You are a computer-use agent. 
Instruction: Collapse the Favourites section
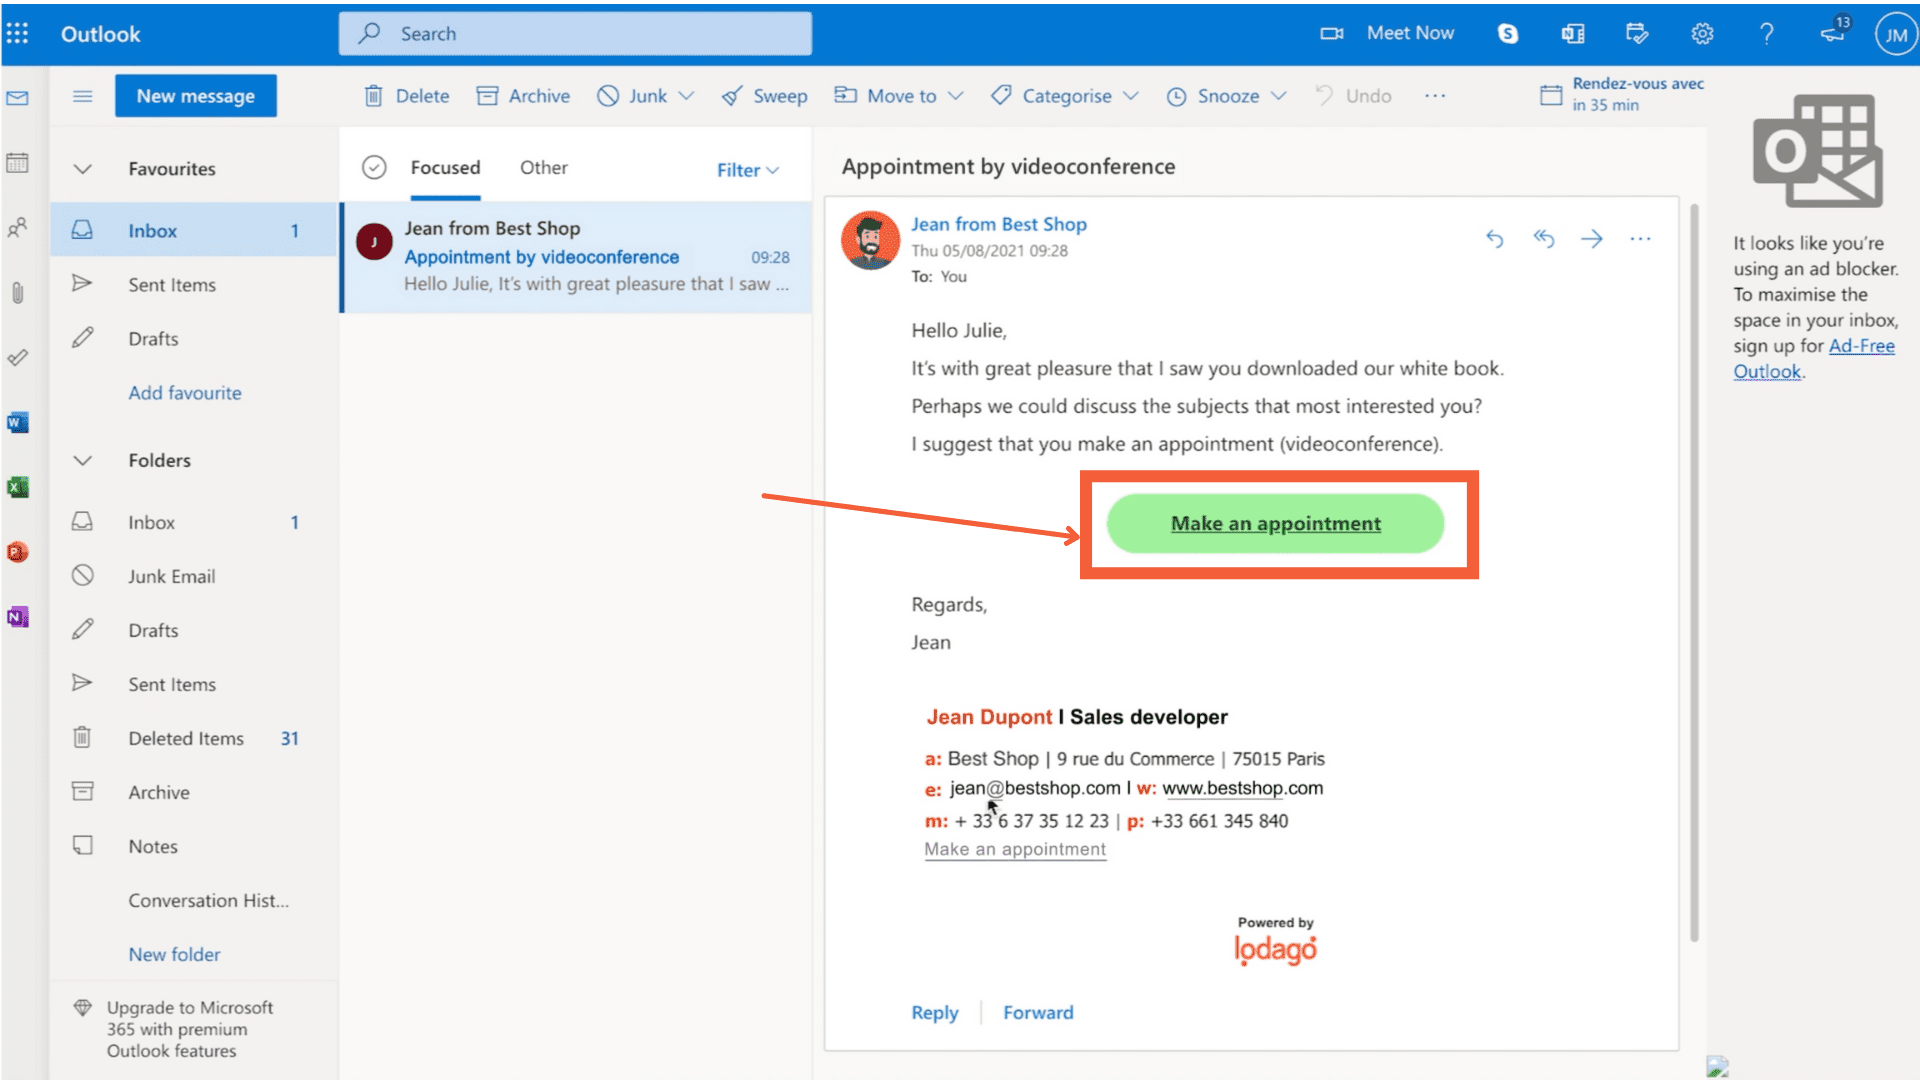pyautogui.click(x=83, y=169)
